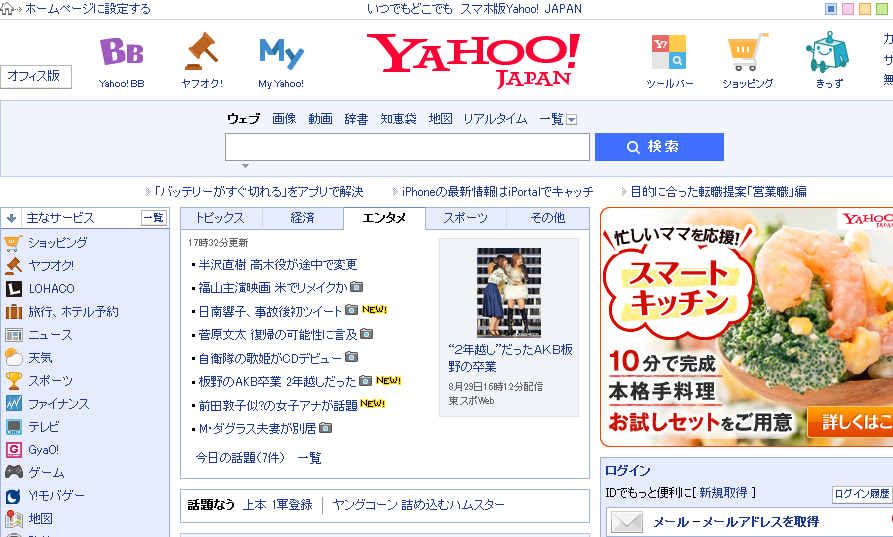Click the ログイン履歴 button
The image size is (893, 537).
point(862,494)
